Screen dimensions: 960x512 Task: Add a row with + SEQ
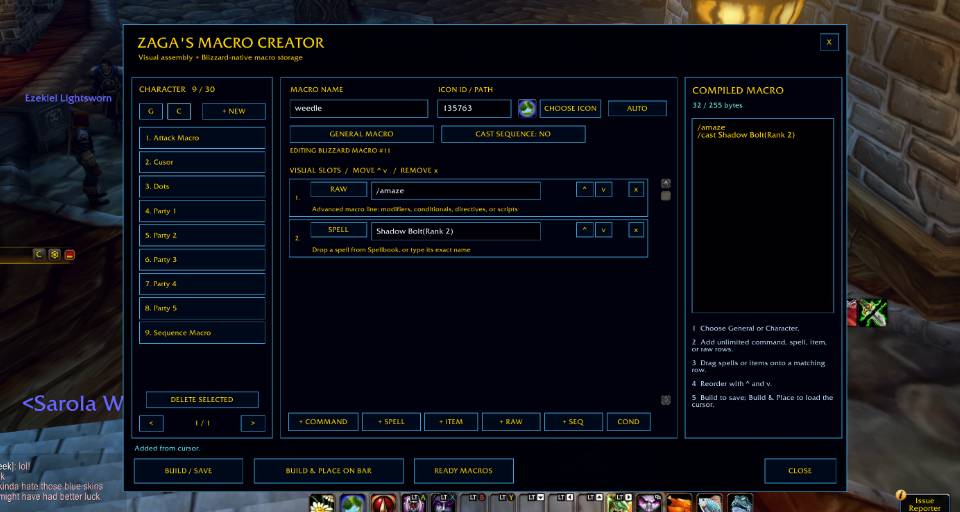coord(573,422)
